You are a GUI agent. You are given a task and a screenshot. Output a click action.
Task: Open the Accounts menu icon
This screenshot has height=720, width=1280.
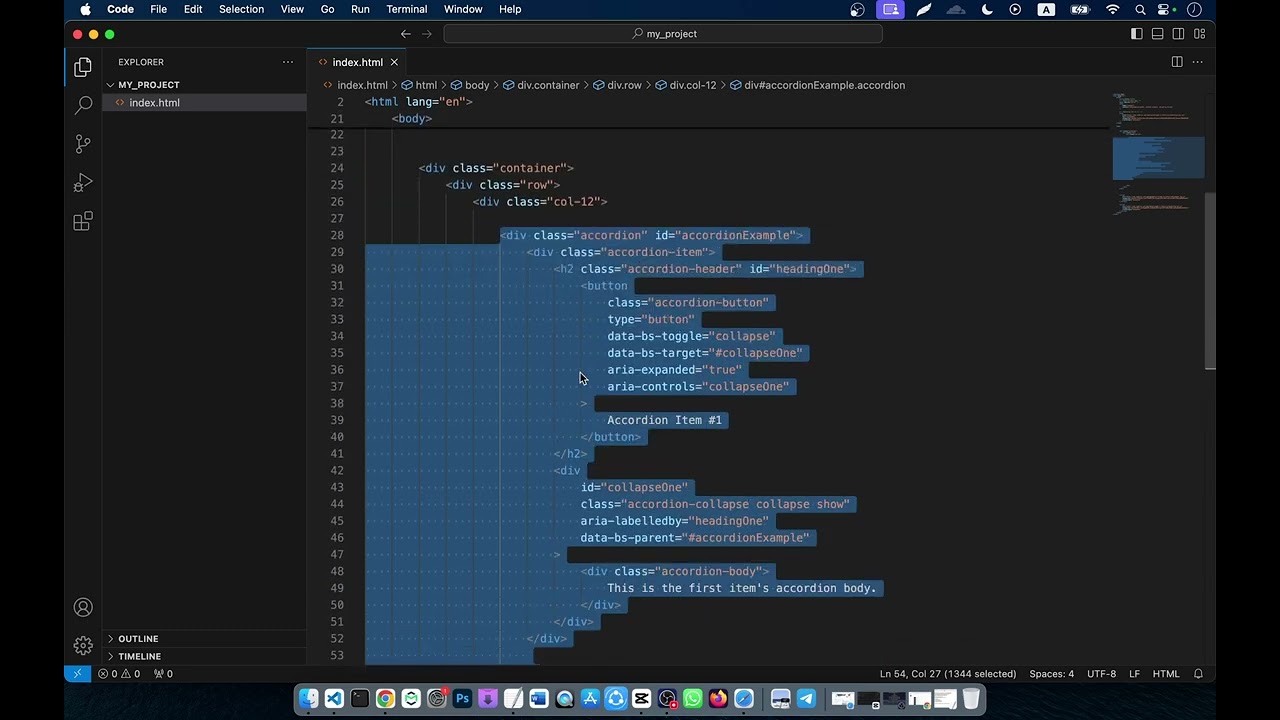click(83, 607)
